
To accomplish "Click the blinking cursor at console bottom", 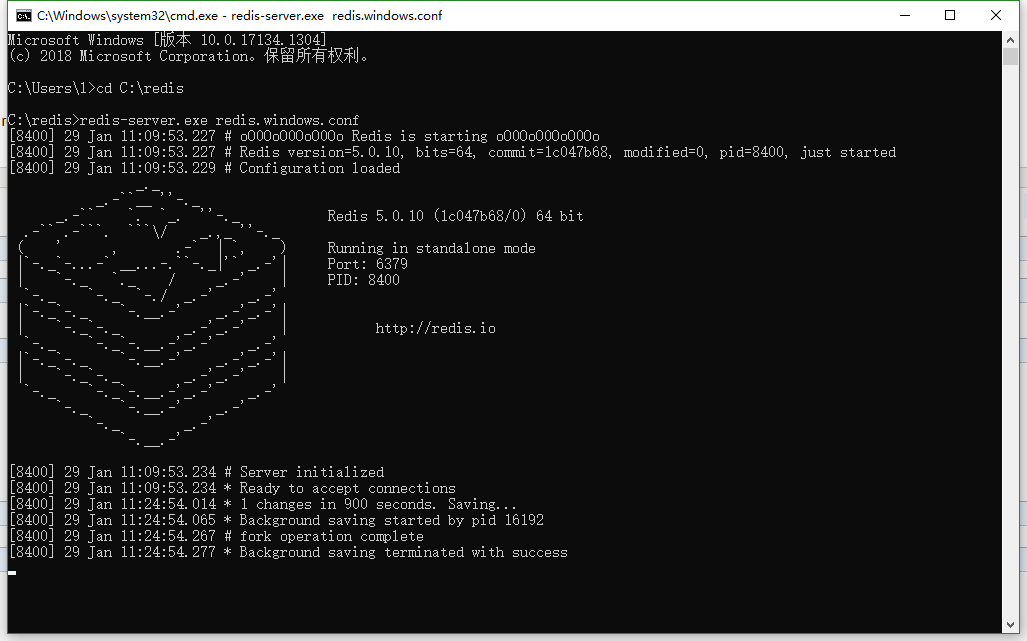I will click(12, 573).
